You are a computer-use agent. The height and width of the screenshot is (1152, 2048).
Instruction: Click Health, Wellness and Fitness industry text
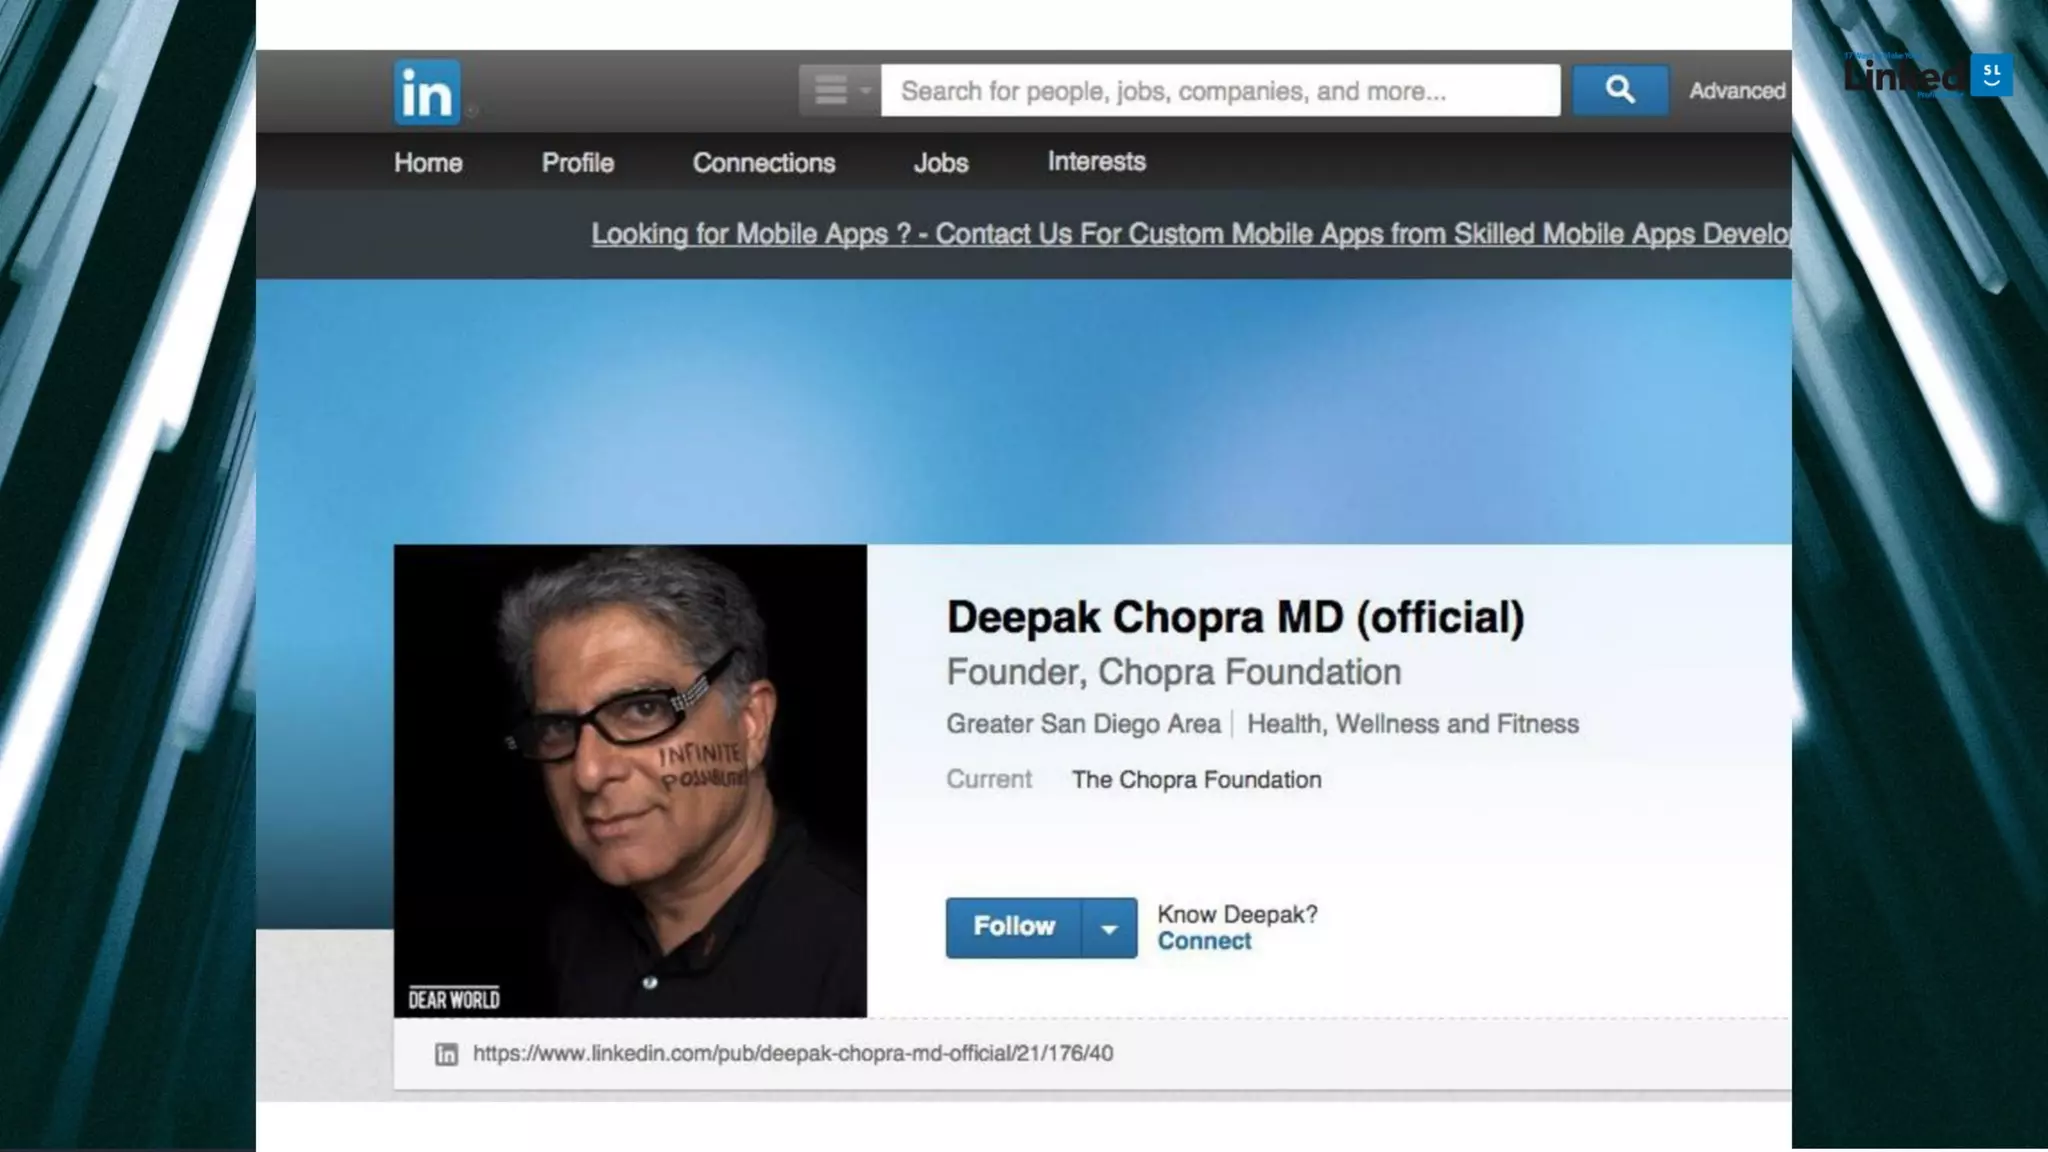click(x=1413, y=724)
